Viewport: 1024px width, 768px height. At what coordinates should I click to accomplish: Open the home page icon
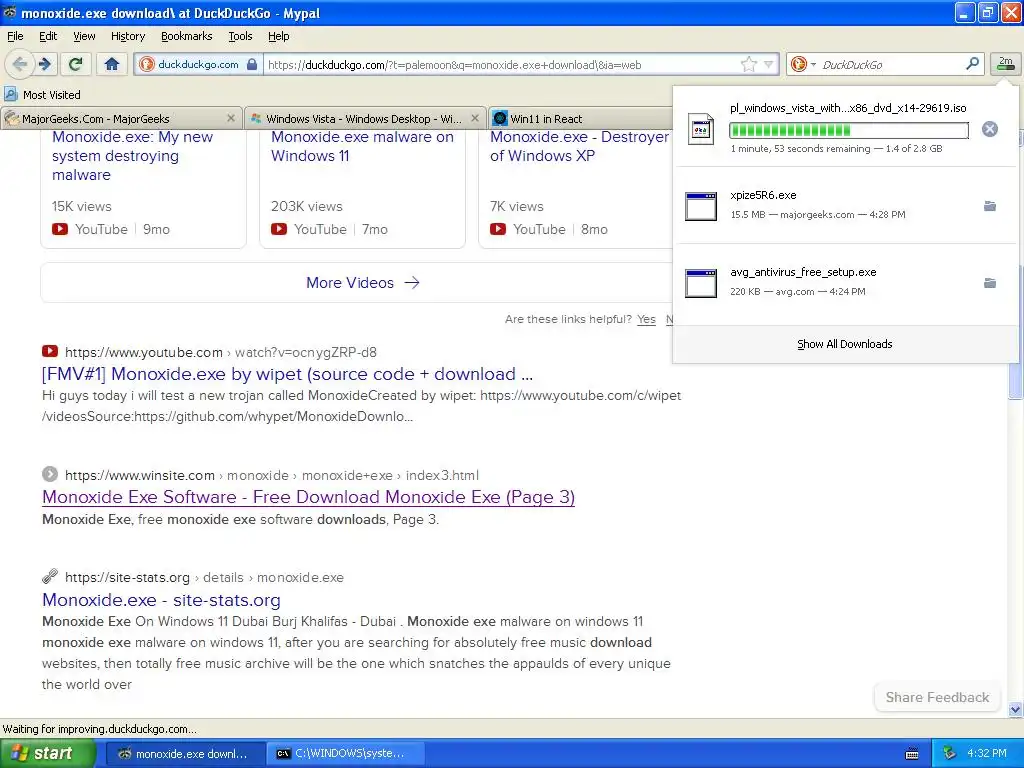[112, 64]
